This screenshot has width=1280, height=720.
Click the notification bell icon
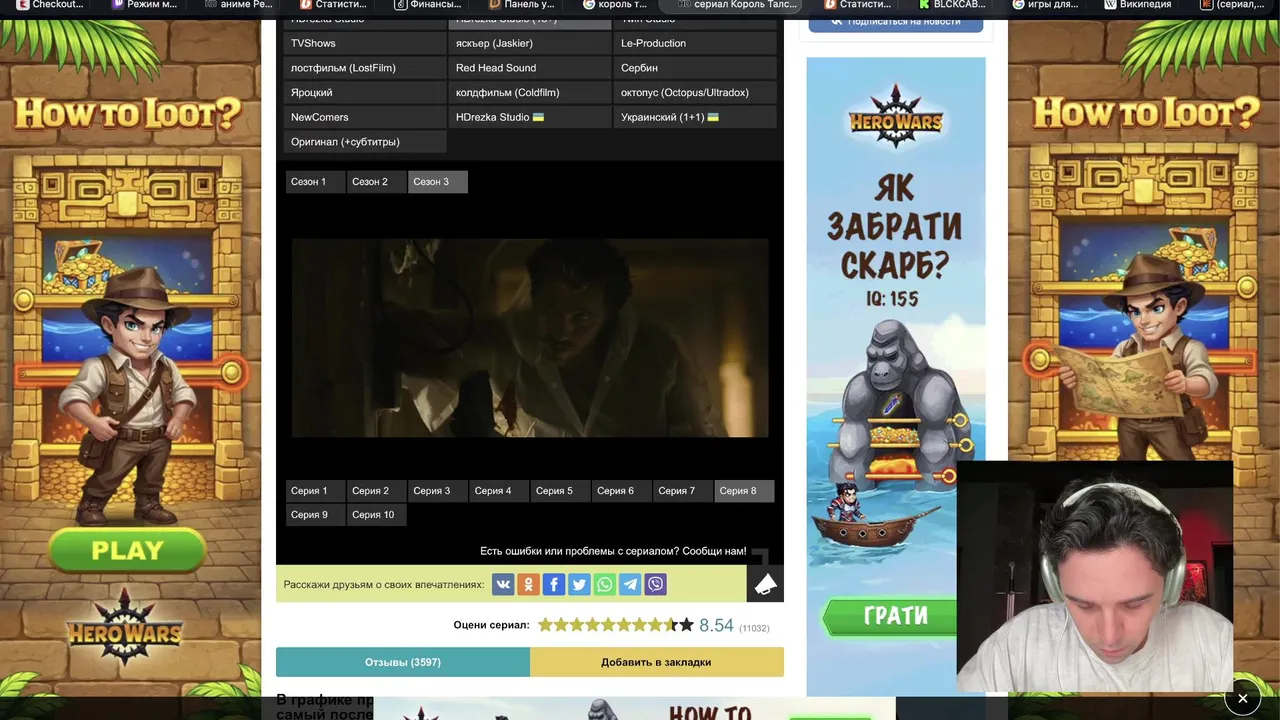click(x=765, y=584)
